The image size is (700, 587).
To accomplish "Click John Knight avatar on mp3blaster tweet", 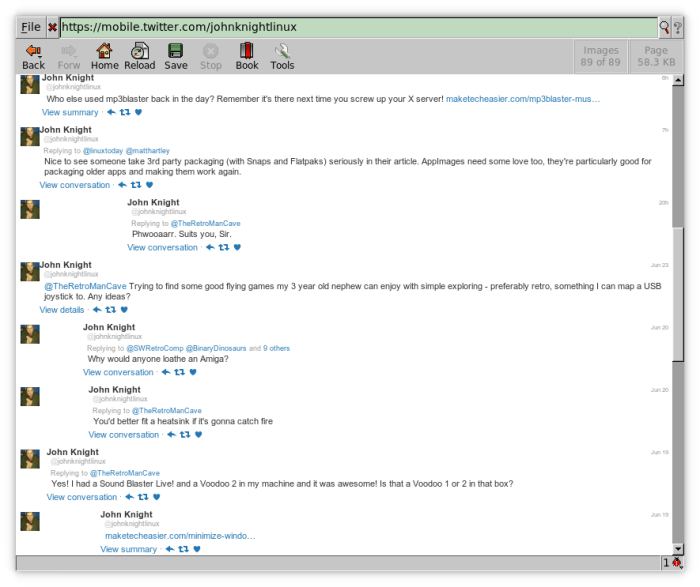I will (x=30, y=84).
